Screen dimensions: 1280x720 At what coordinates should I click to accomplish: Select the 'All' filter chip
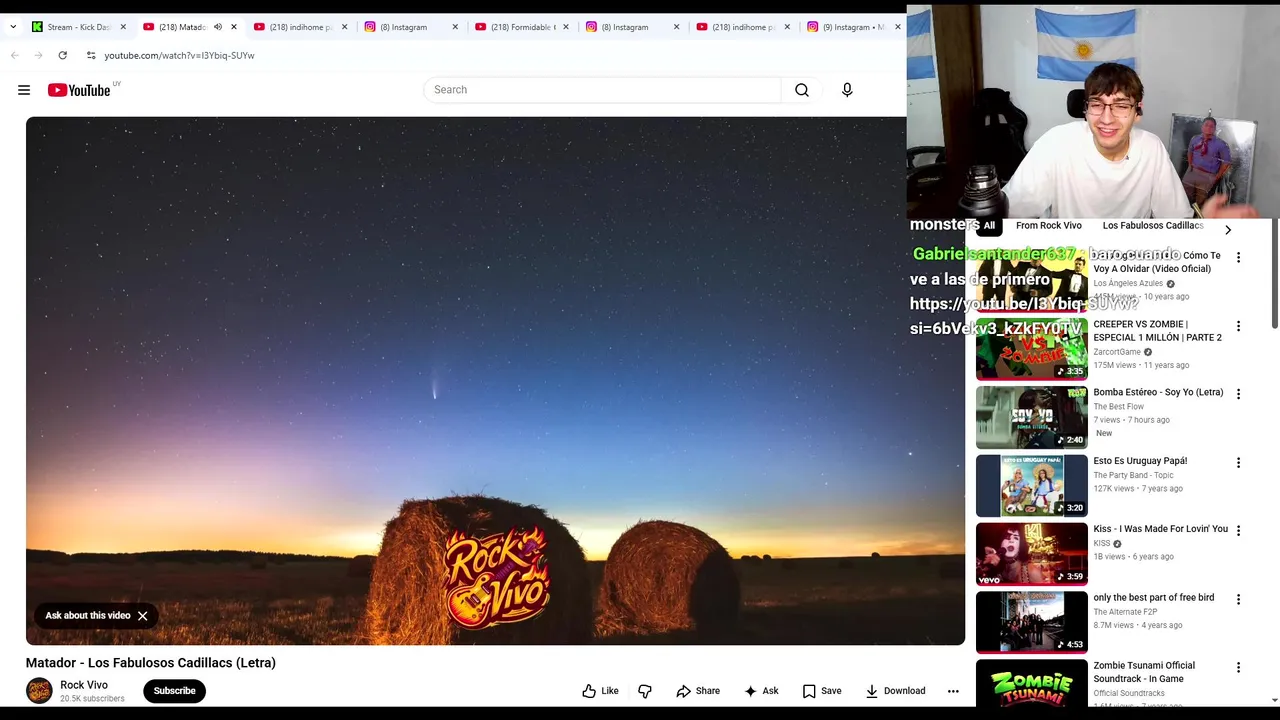pos(989,226)
